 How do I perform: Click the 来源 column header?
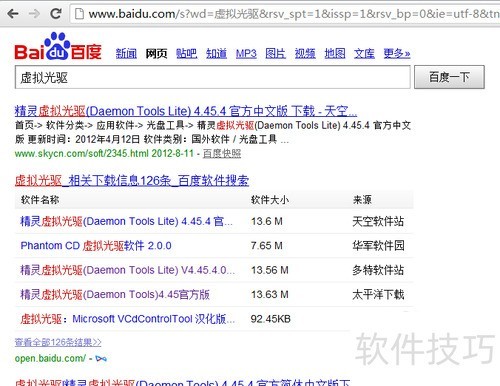coord(362,200)
